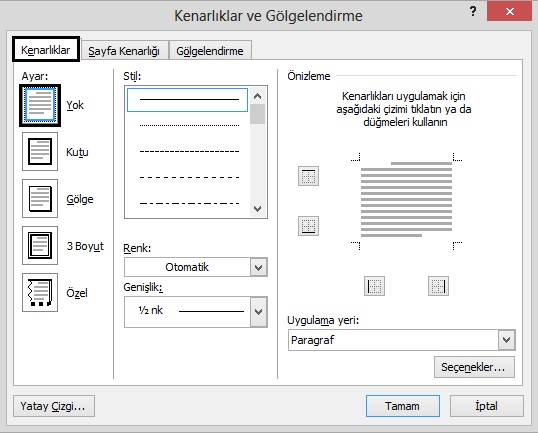Click the style list down arrow
Screen dimensions: 538x433
tap(258, 209)
